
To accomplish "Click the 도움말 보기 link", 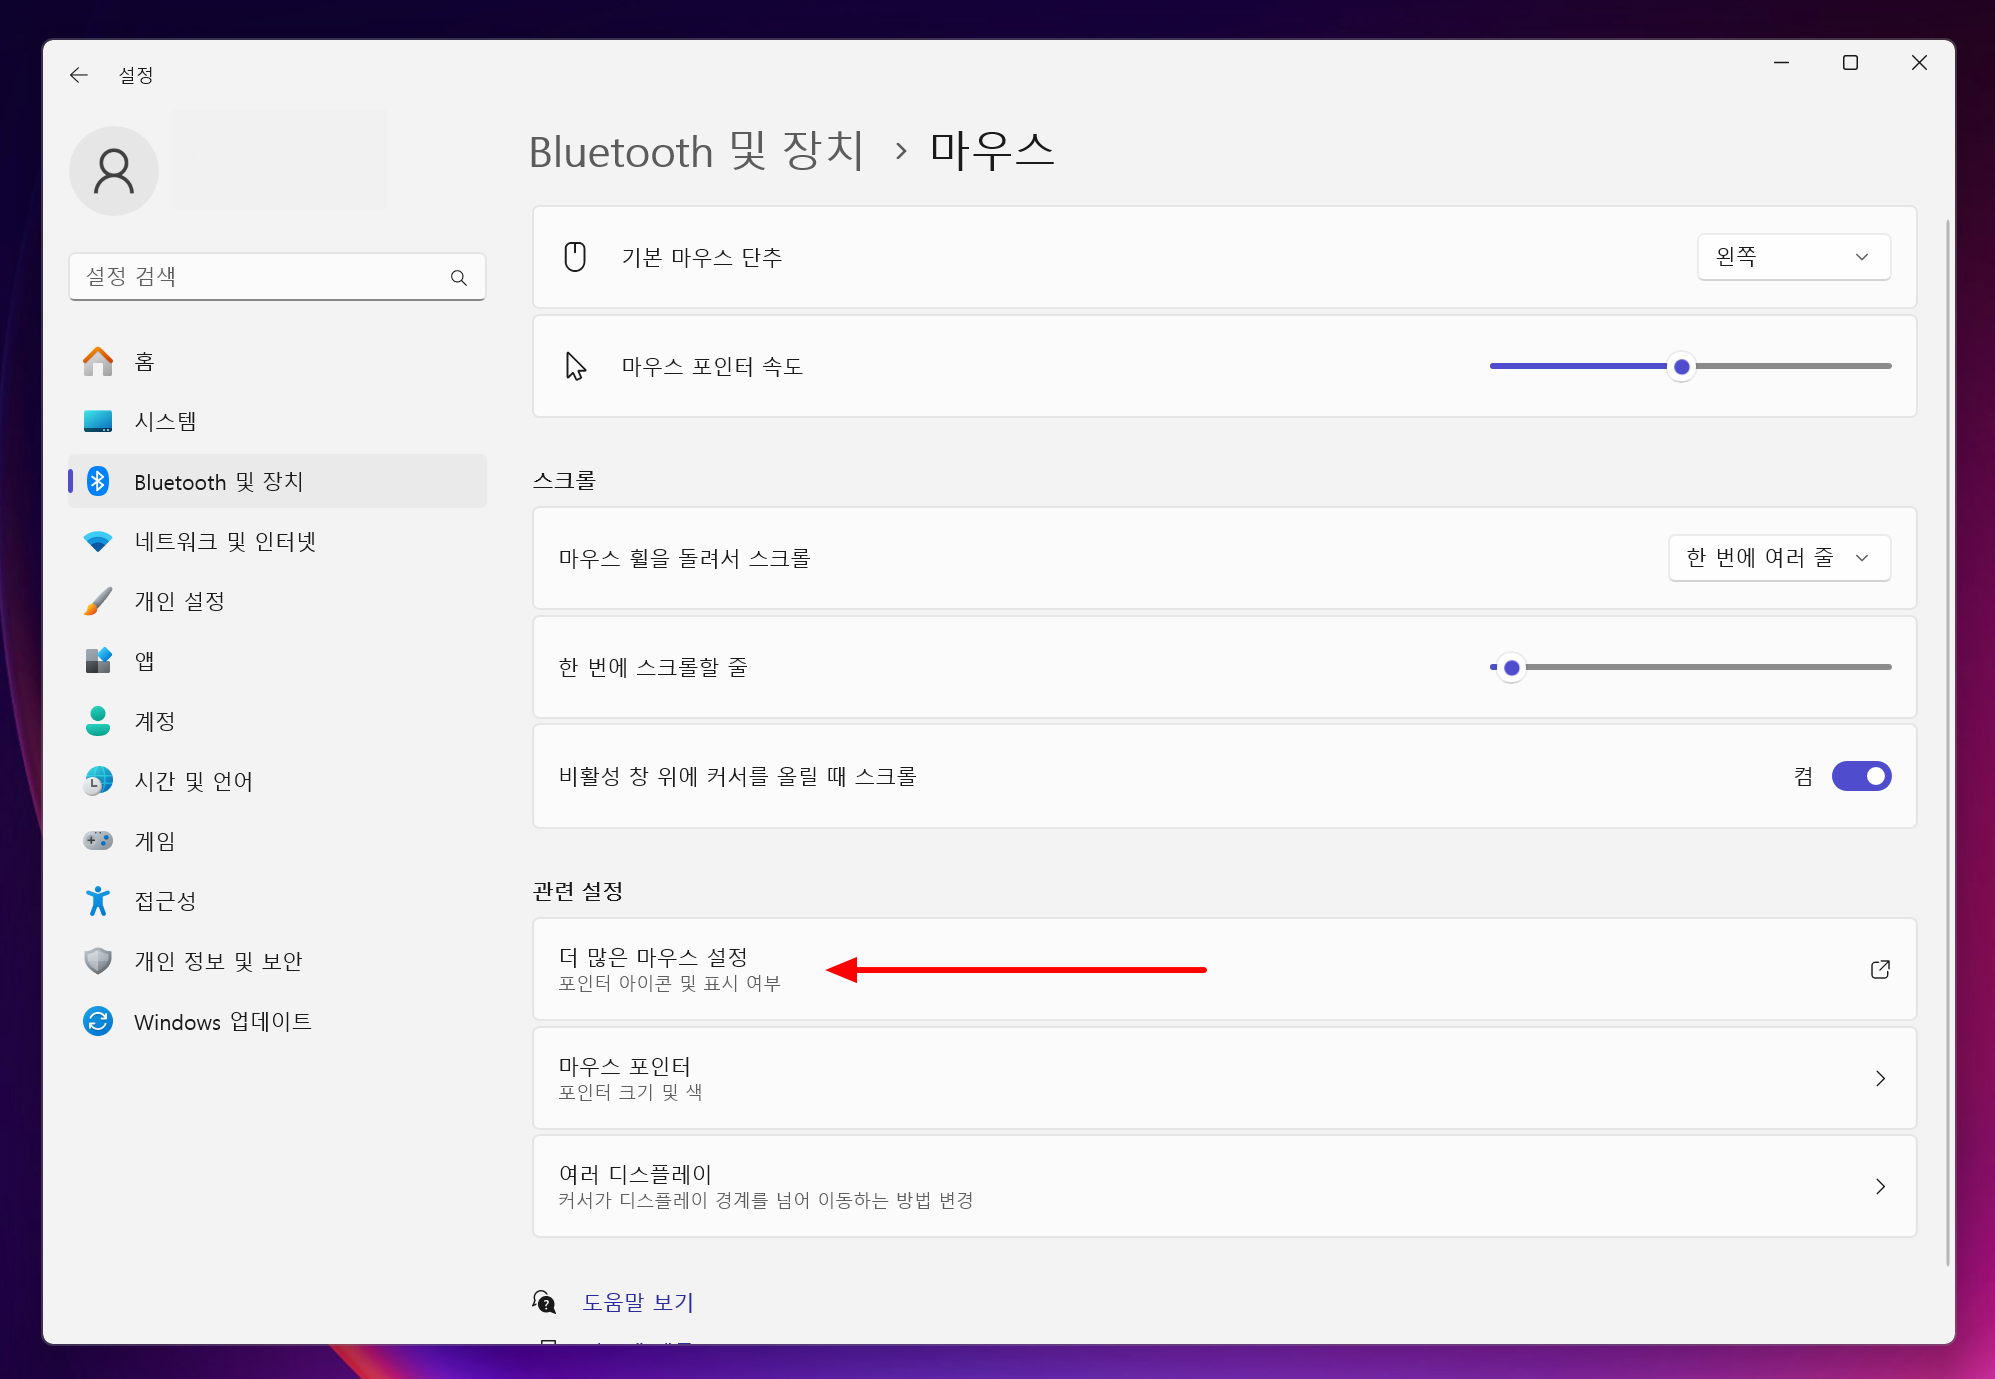I will (x=638, y=1302).
